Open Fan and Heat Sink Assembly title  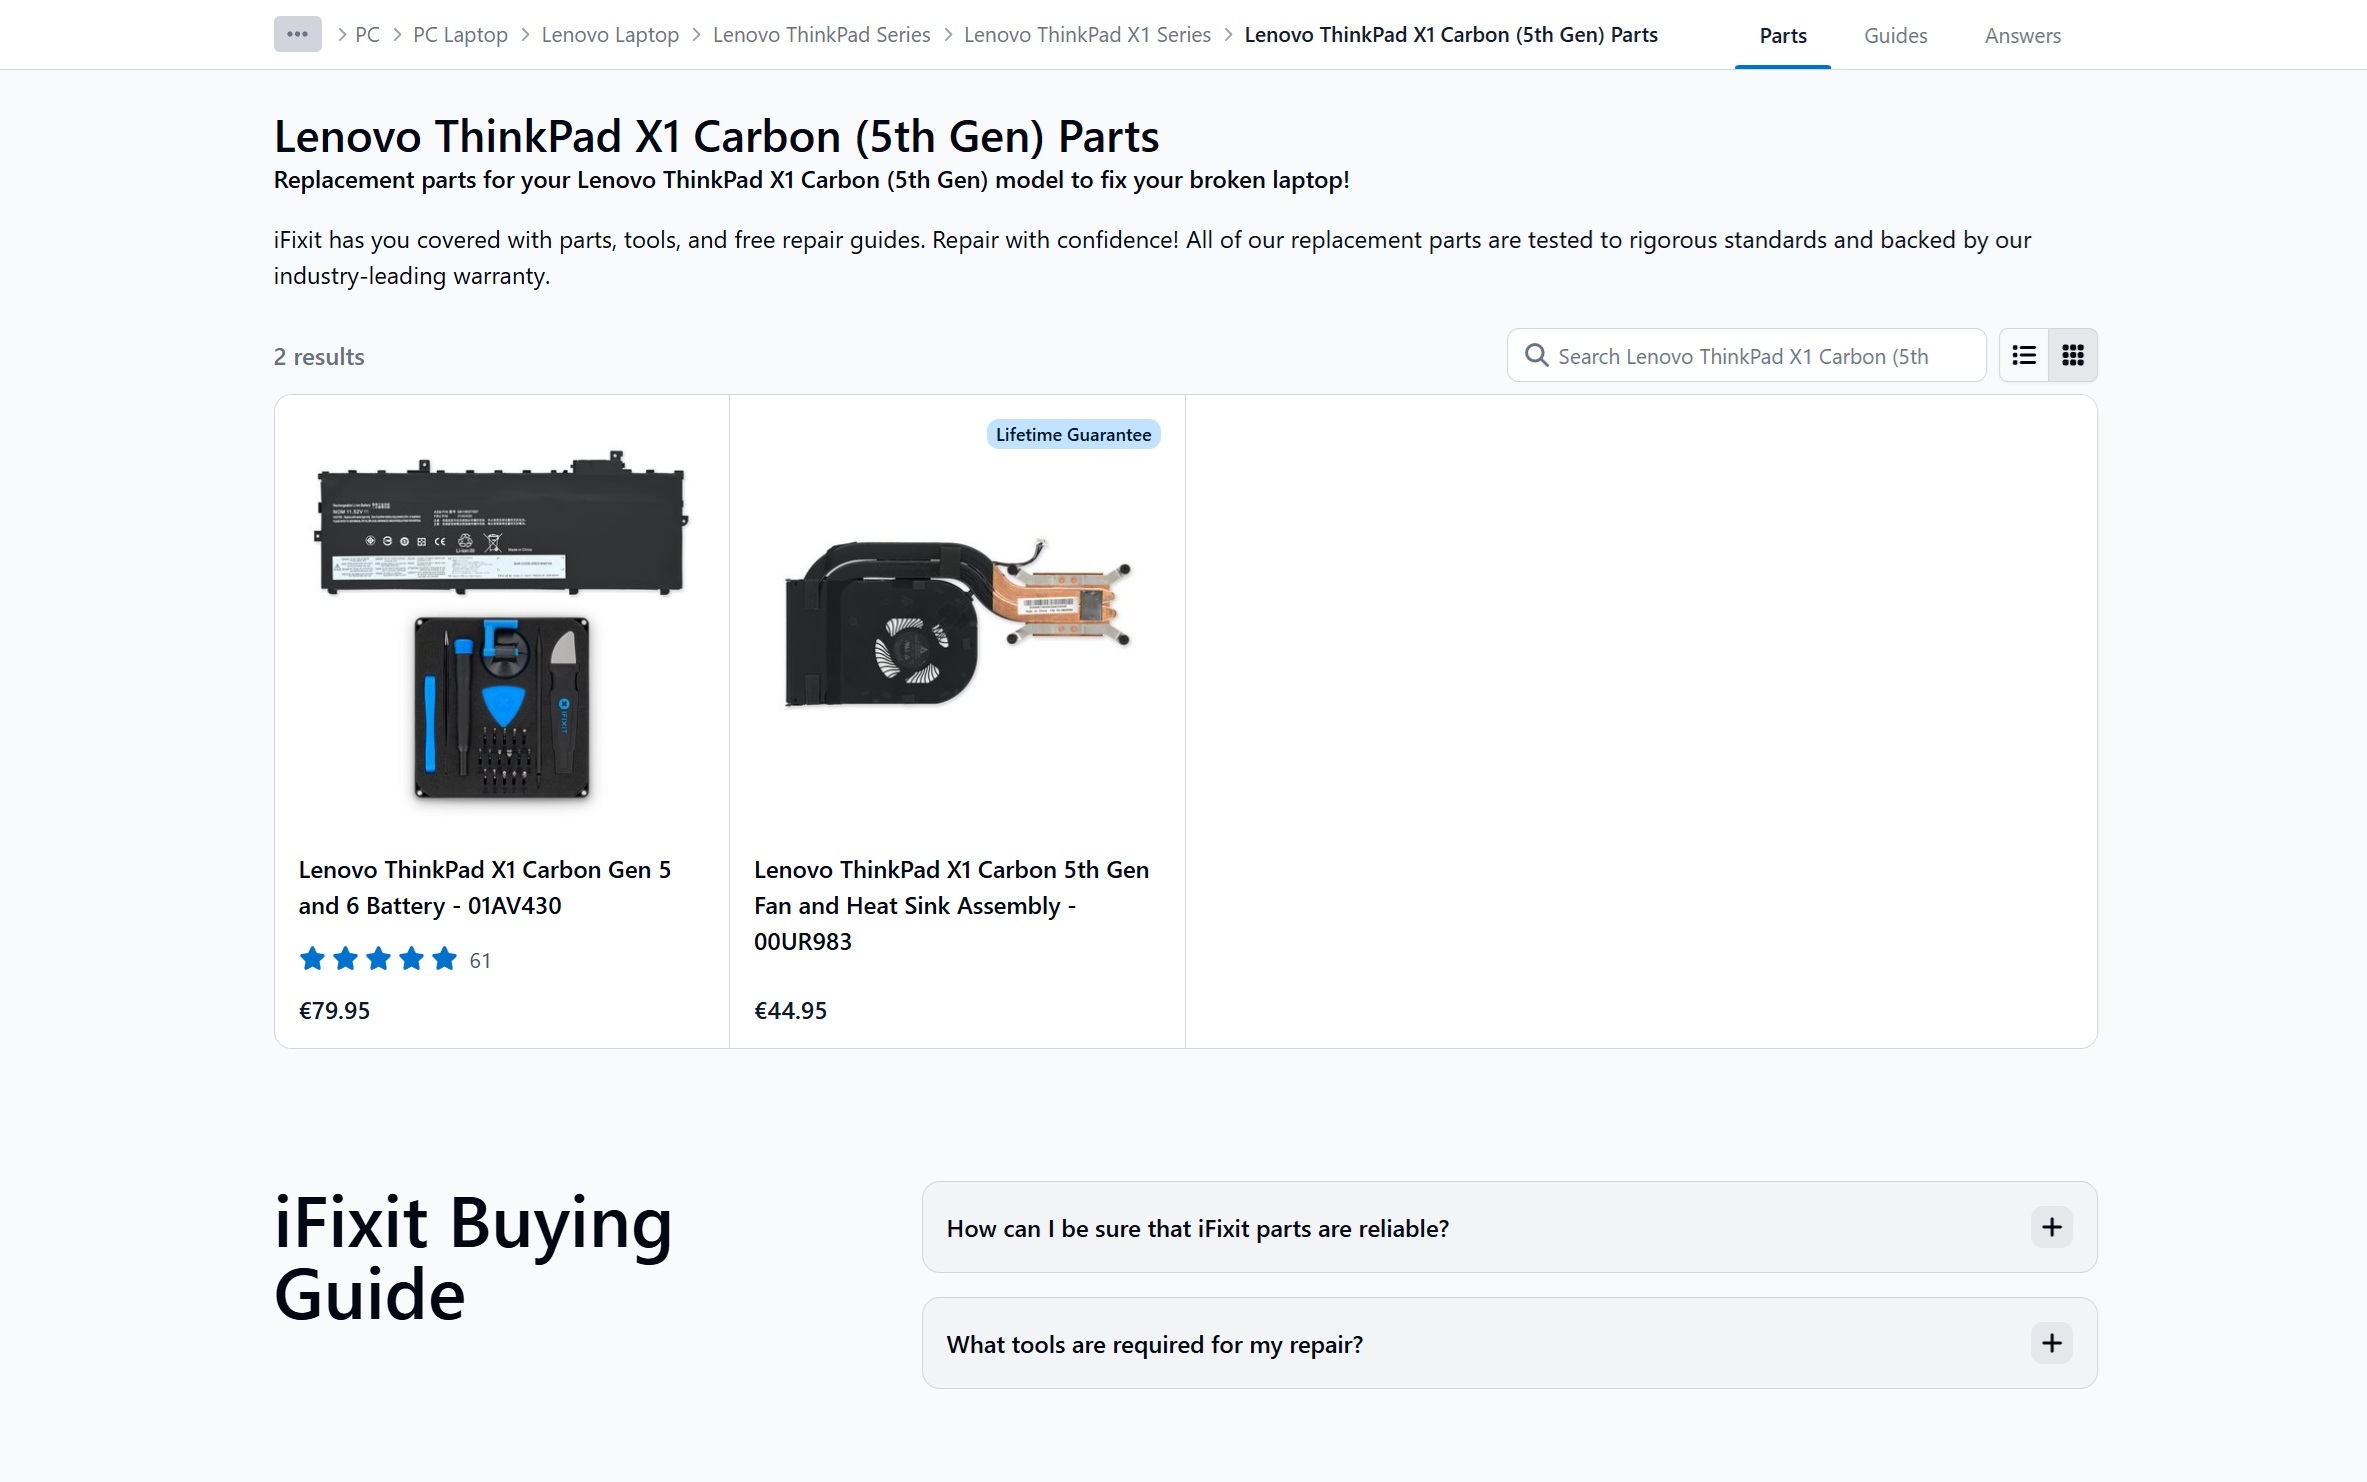click(950, 904)
